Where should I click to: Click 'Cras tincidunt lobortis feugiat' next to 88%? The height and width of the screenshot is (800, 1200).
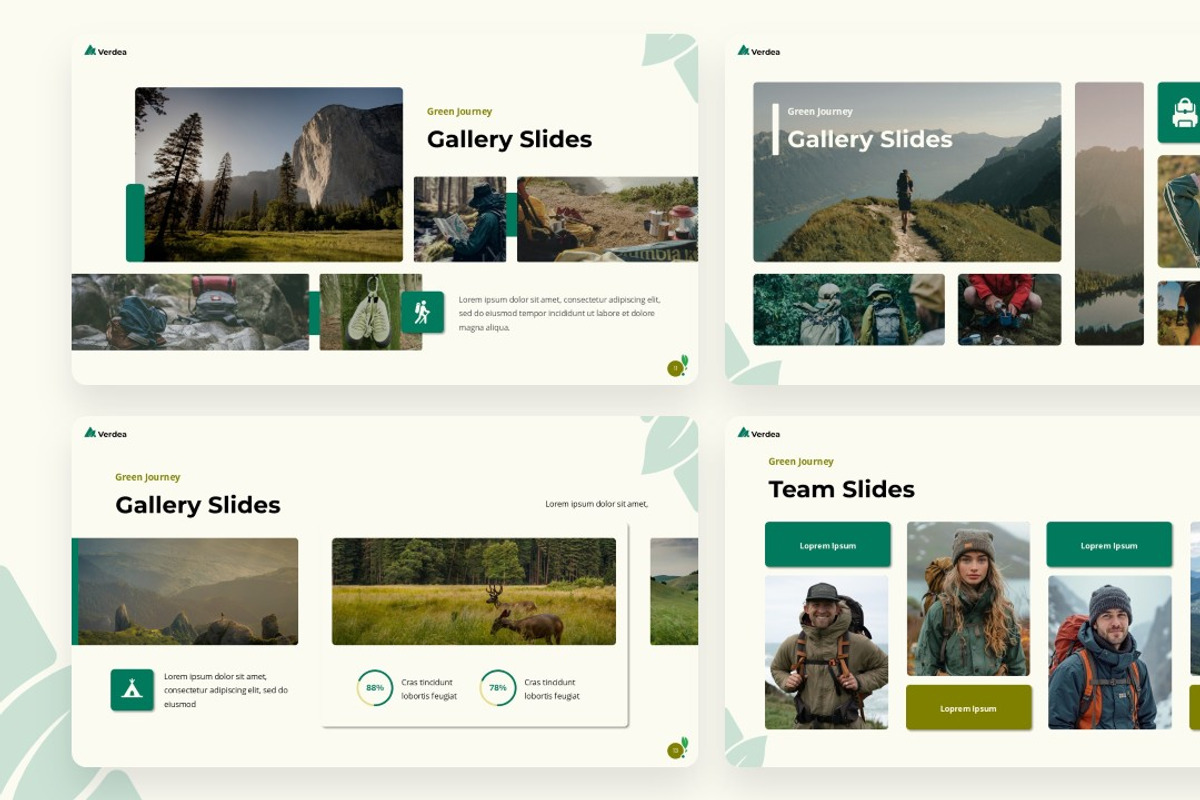(x=429, y=689)
